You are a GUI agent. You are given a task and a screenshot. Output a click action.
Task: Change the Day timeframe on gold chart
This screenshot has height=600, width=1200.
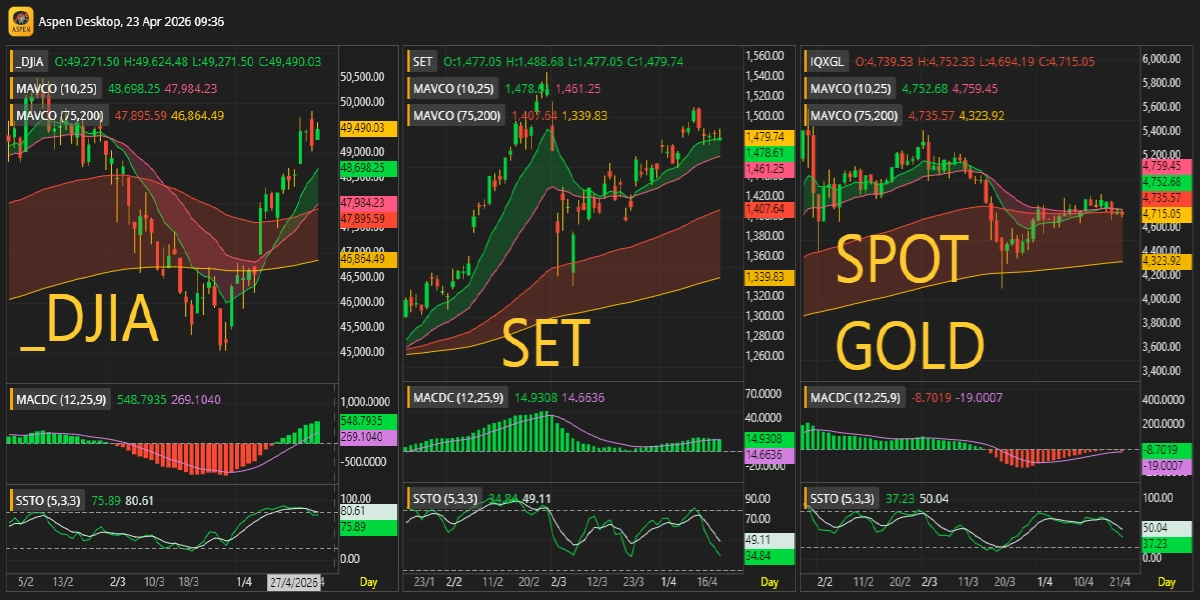(1167, 582)
